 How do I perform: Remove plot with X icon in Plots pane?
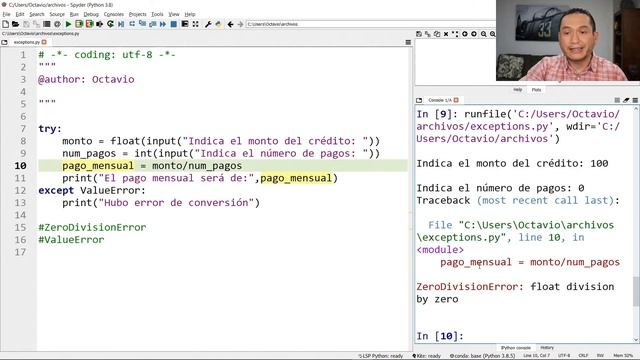pyautogui.click(x=446, y=34)
